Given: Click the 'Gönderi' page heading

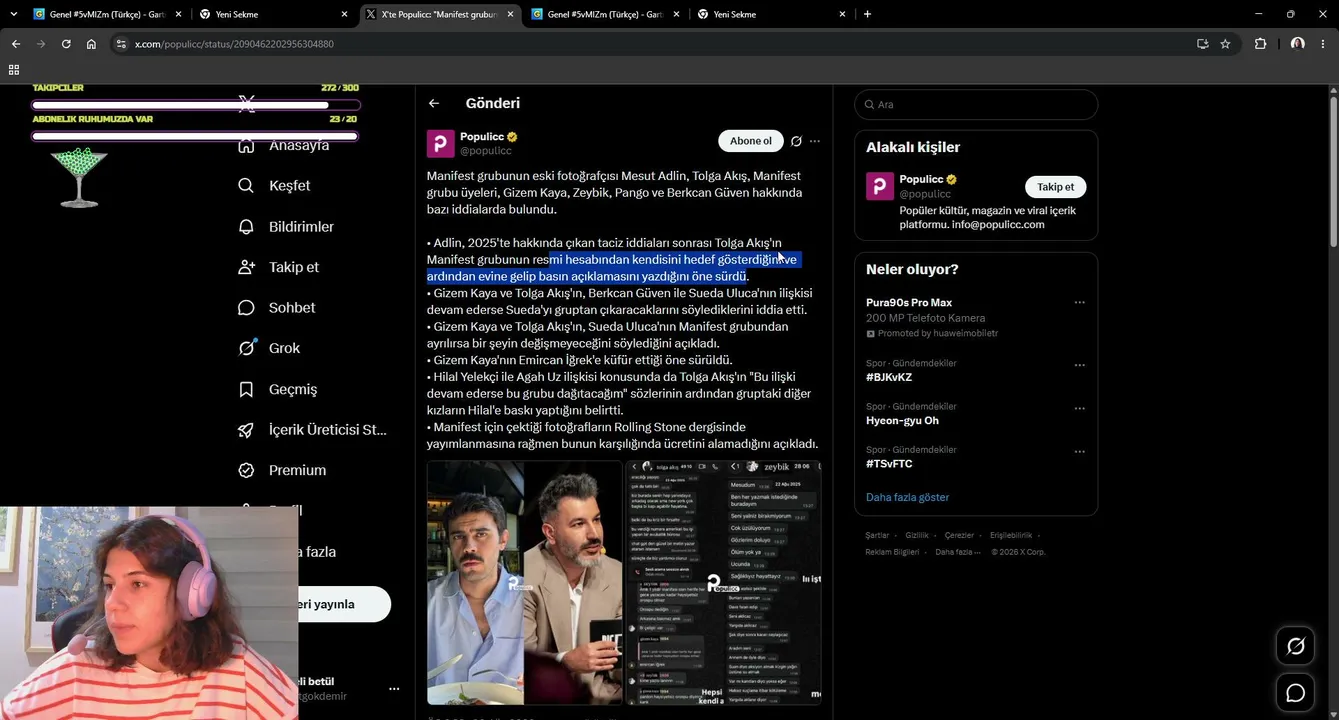Looking at the screenshot, I should 493,103.
